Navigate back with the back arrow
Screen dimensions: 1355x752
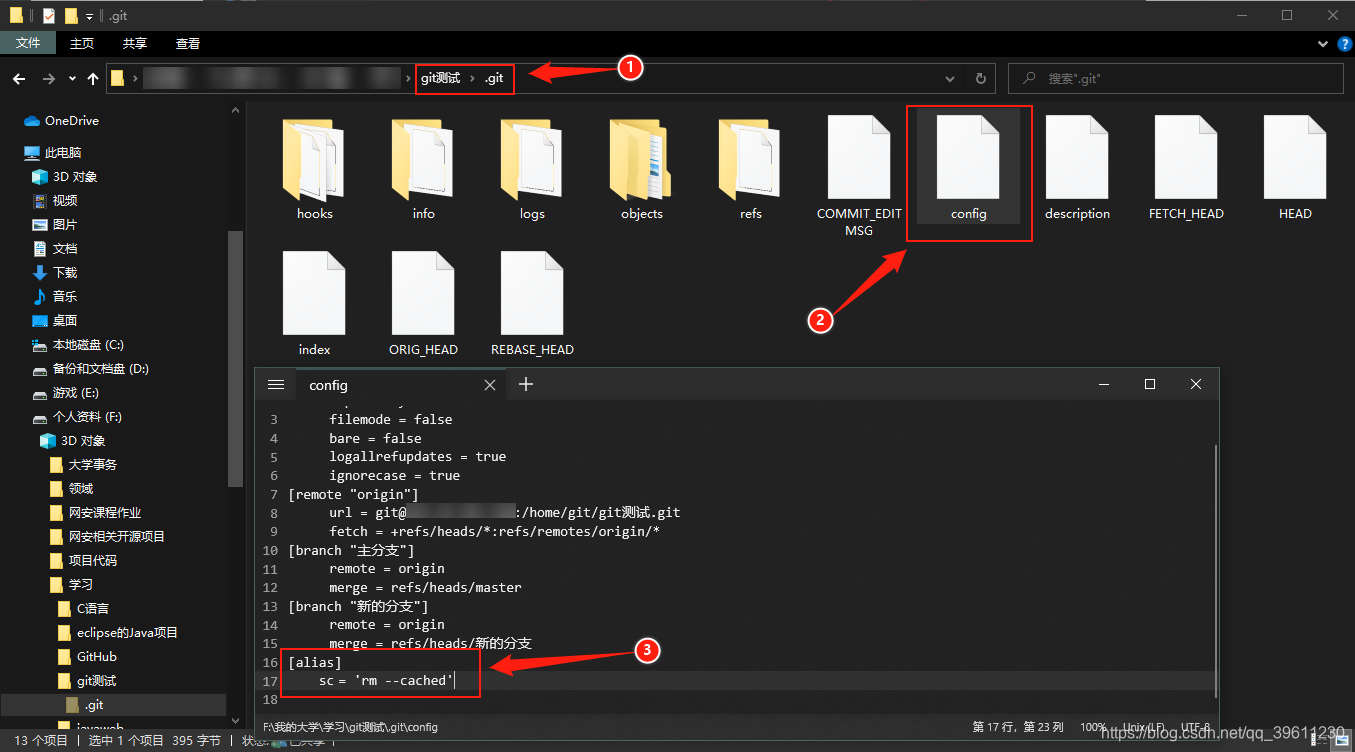coord(18,78)
